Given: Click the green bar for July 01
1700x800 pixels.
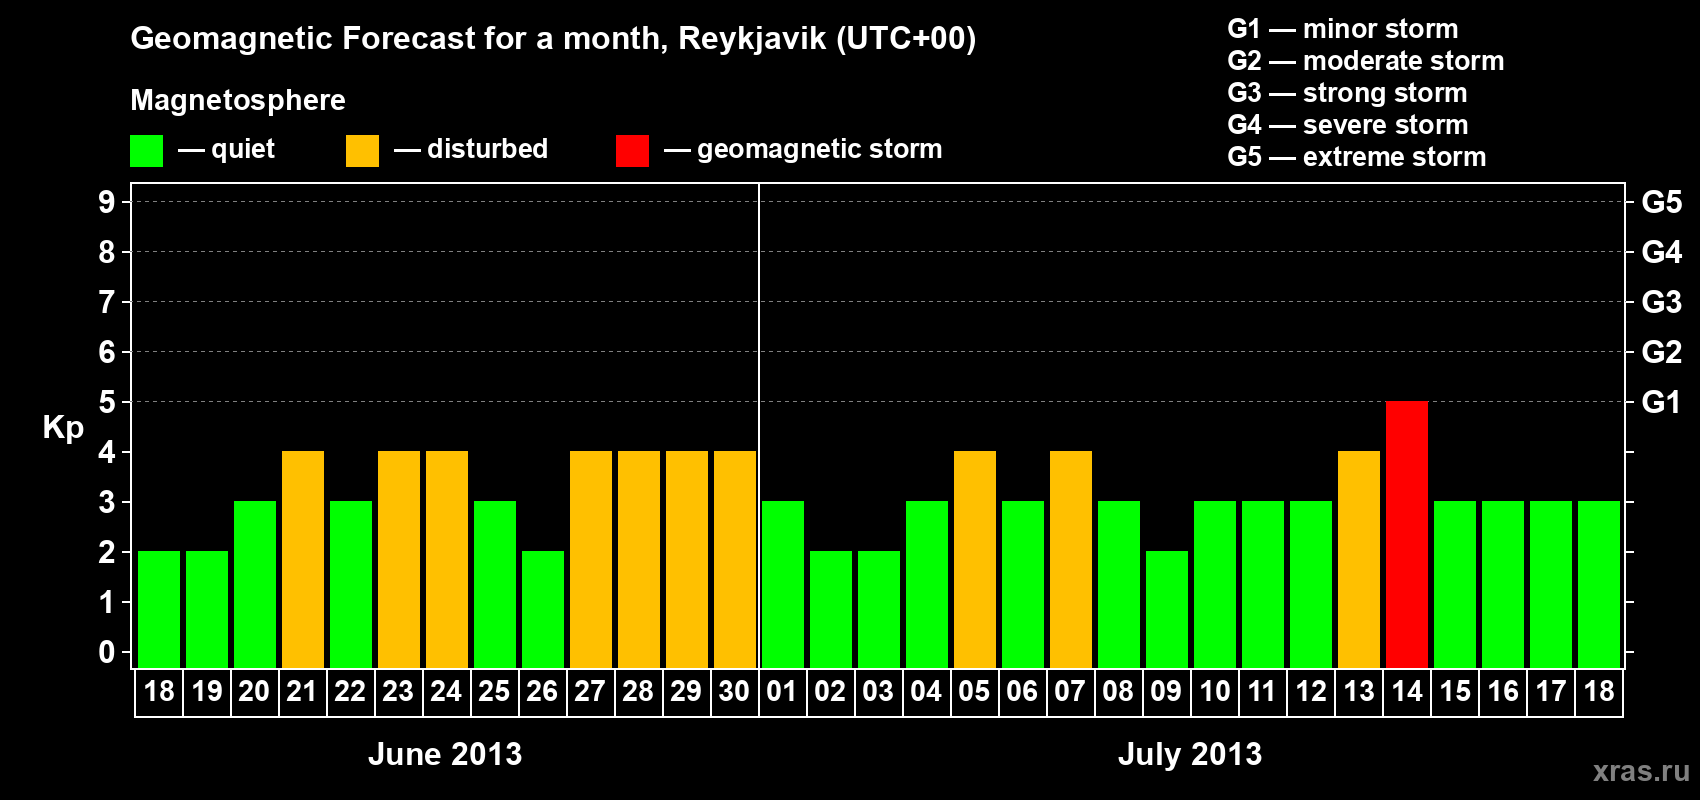Looking at the screenshot, I should 783,584.
